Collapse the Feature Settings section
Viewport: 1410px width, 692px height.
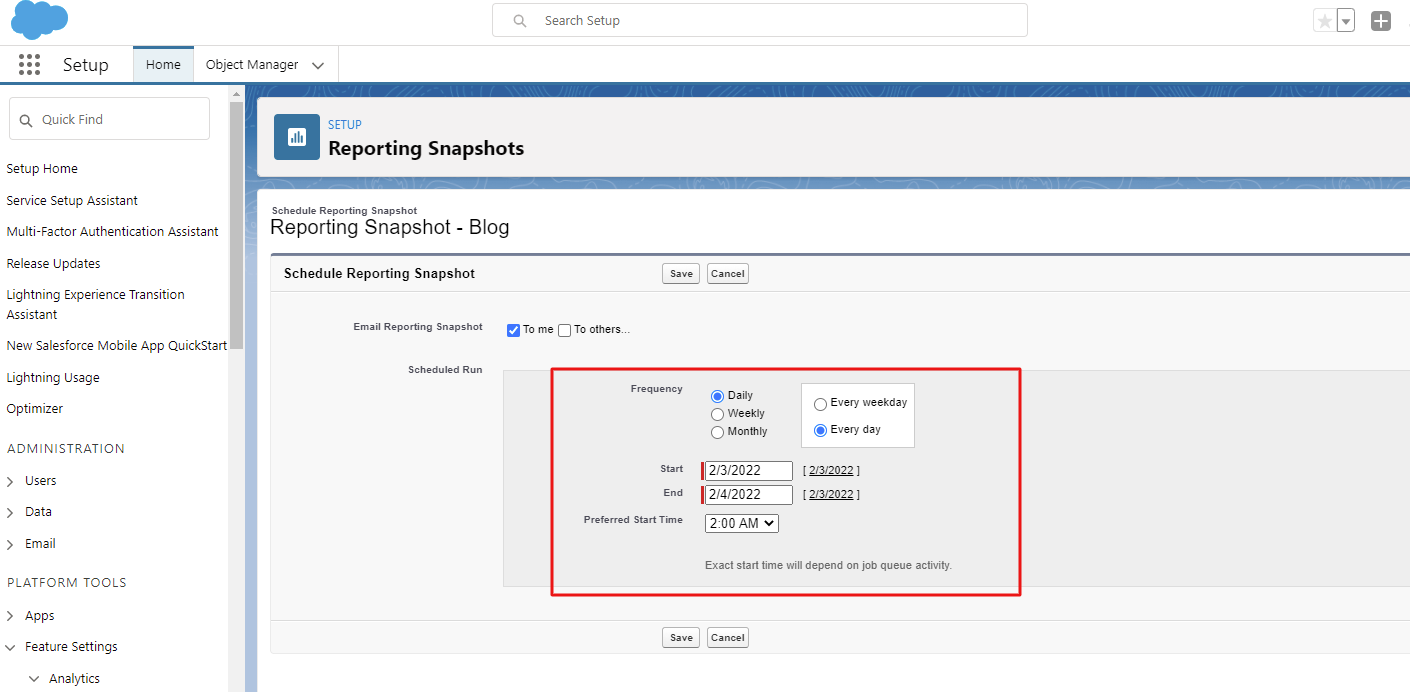10,647
